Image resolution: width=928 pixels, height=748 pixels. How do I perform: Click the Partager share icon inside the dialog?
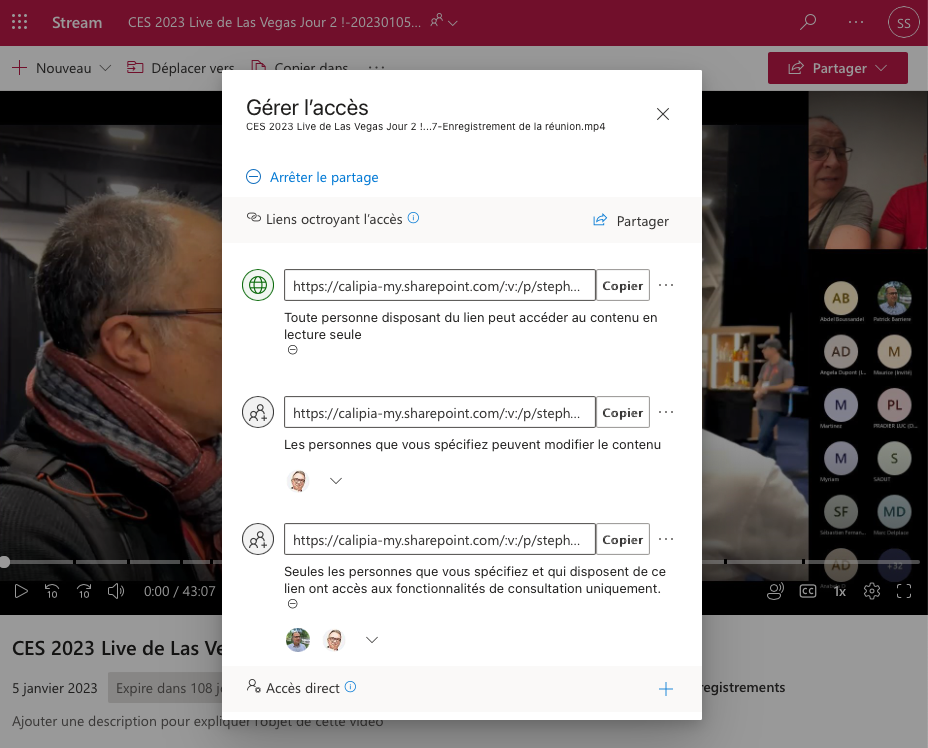599,221
